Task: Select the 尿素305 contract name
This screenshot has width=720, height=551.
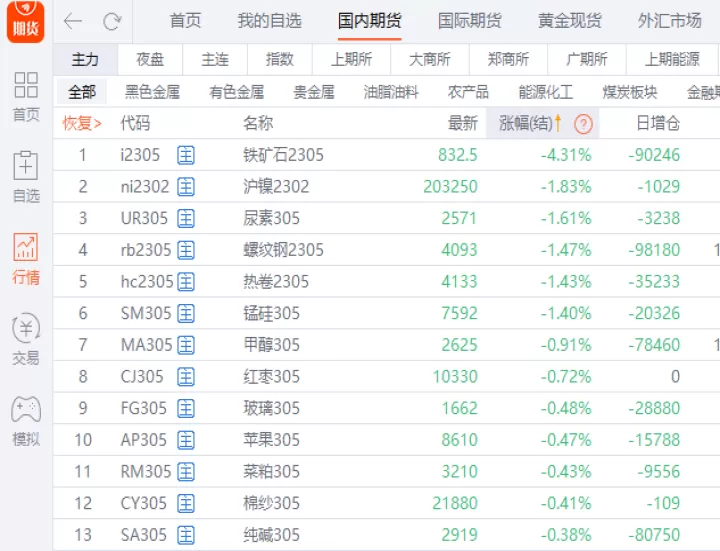Action: click(271, 219)
